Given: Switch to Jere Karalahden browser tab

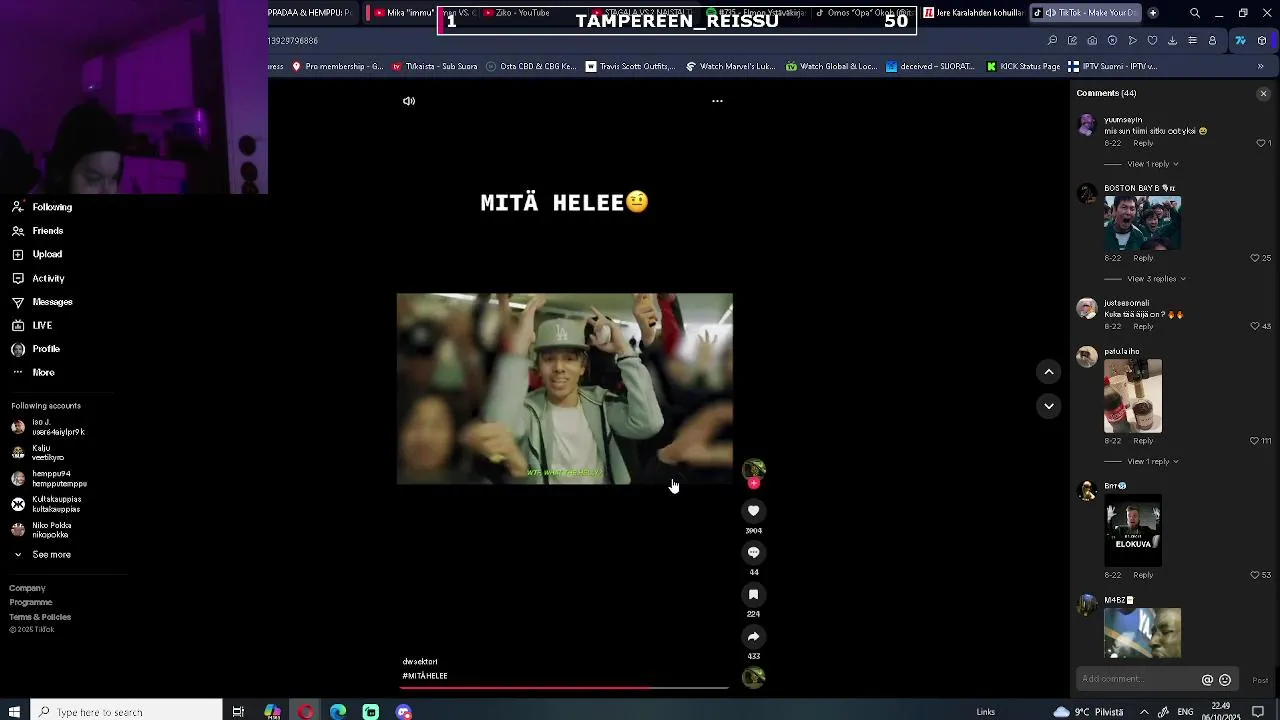Looking at the screenshot, I should [x=972, y=13].
